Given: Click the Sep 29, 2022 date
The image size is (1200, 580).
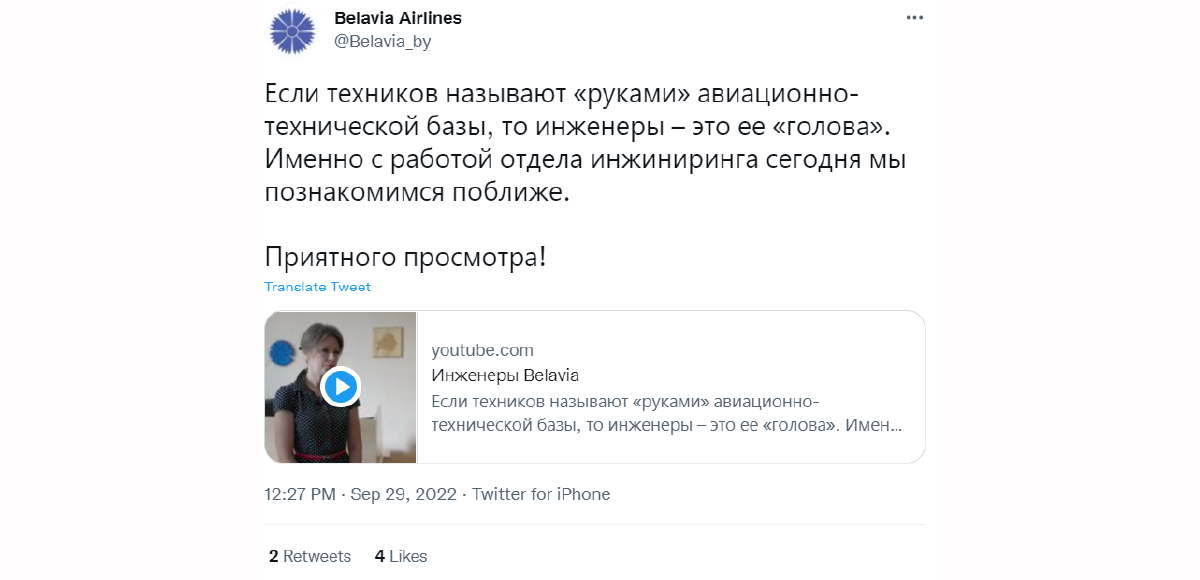Looking at the screenshot, I should pos(404,494).
